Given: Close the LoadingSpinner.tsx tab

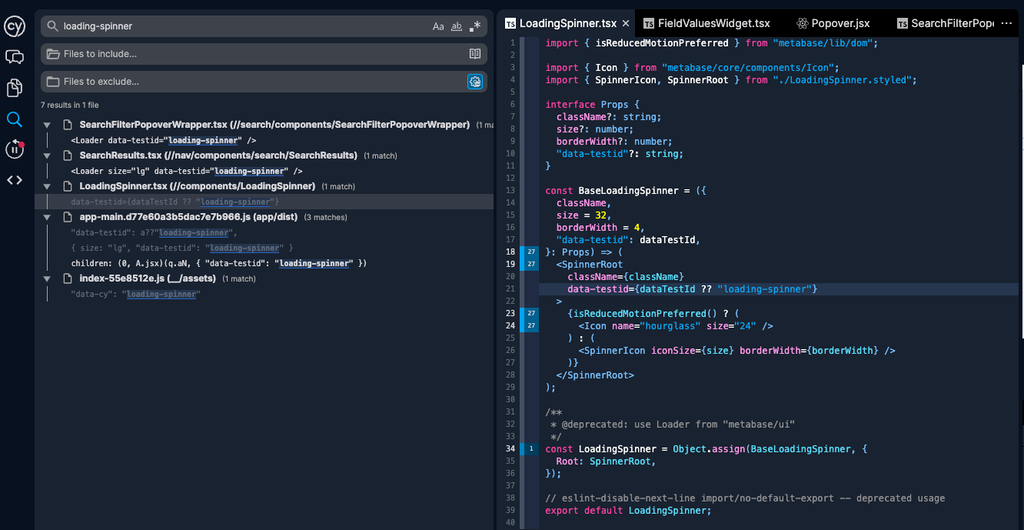Looking at the screenshot, I should coord(627,23).
